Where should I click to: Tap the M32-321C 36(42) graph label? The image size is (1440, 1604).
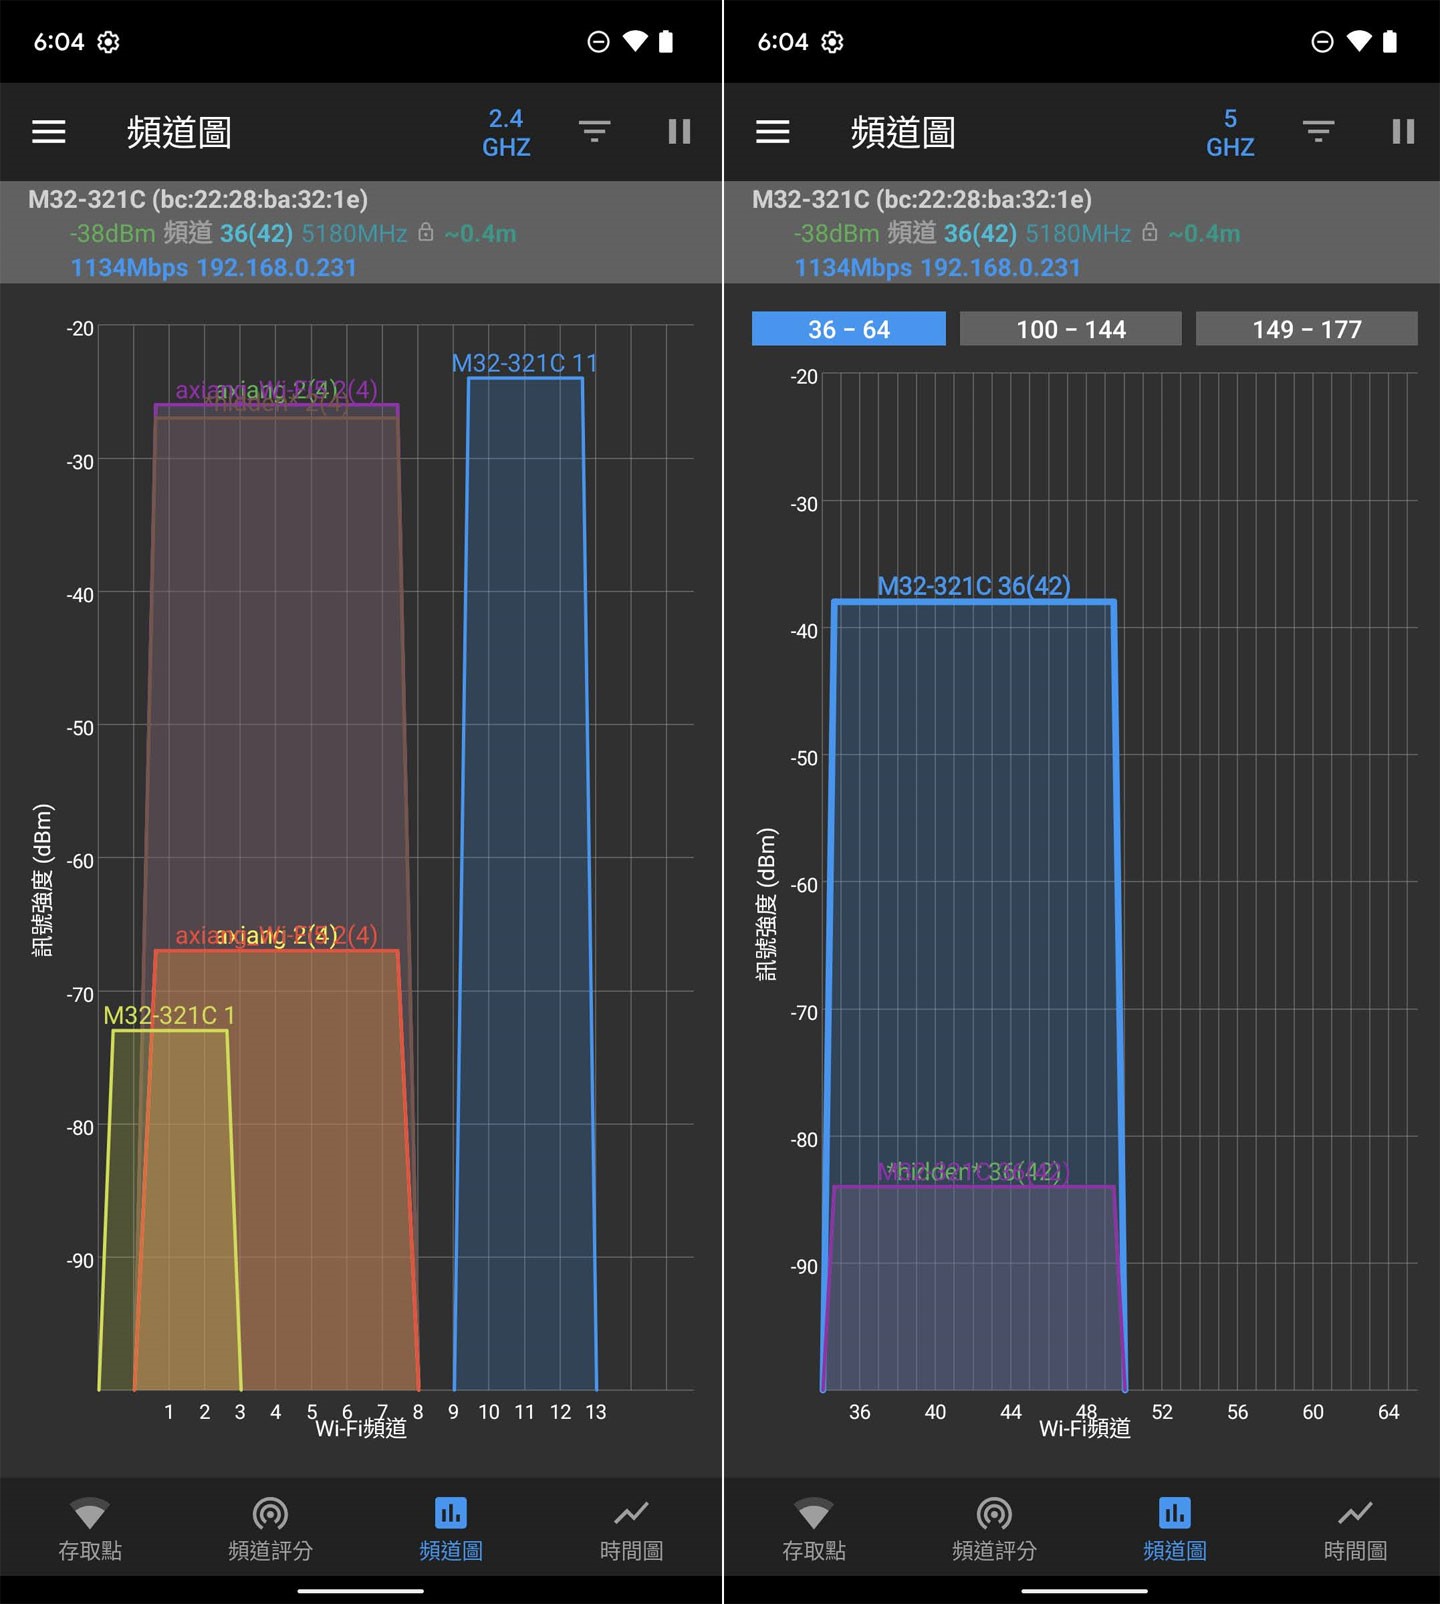tap(973, 586)
